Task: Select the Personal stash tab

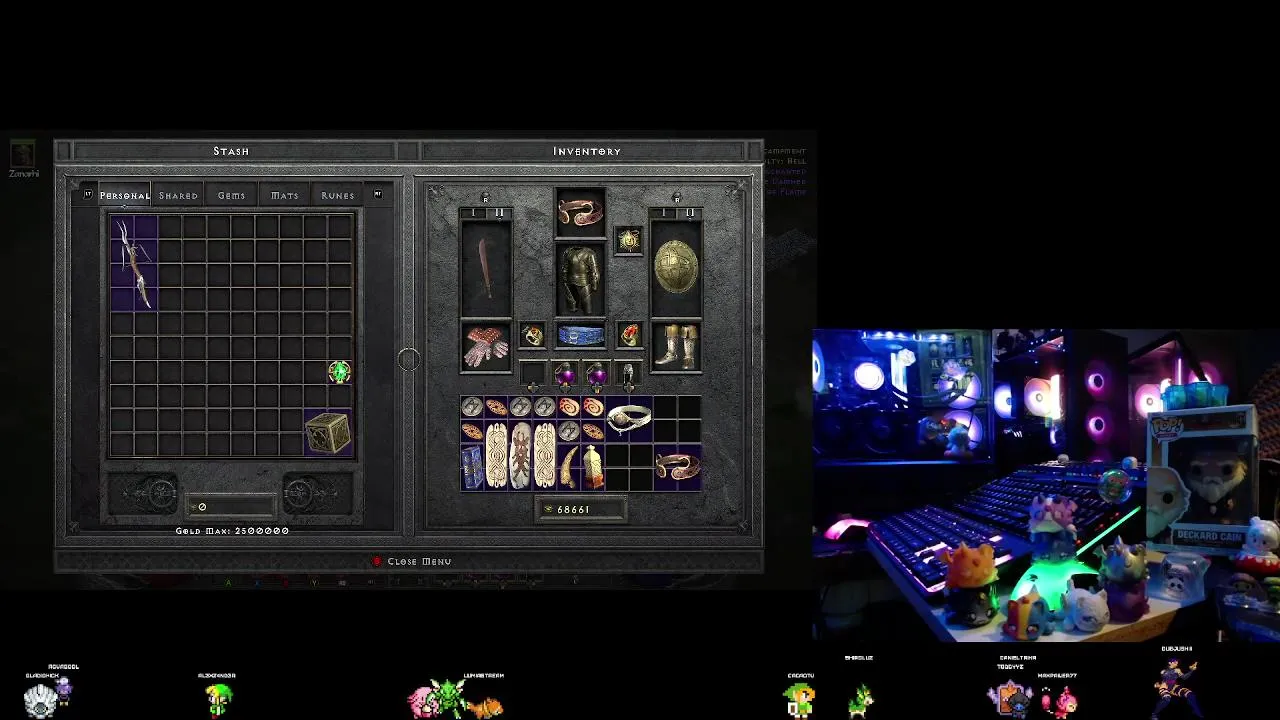Action: pos(124,195)
